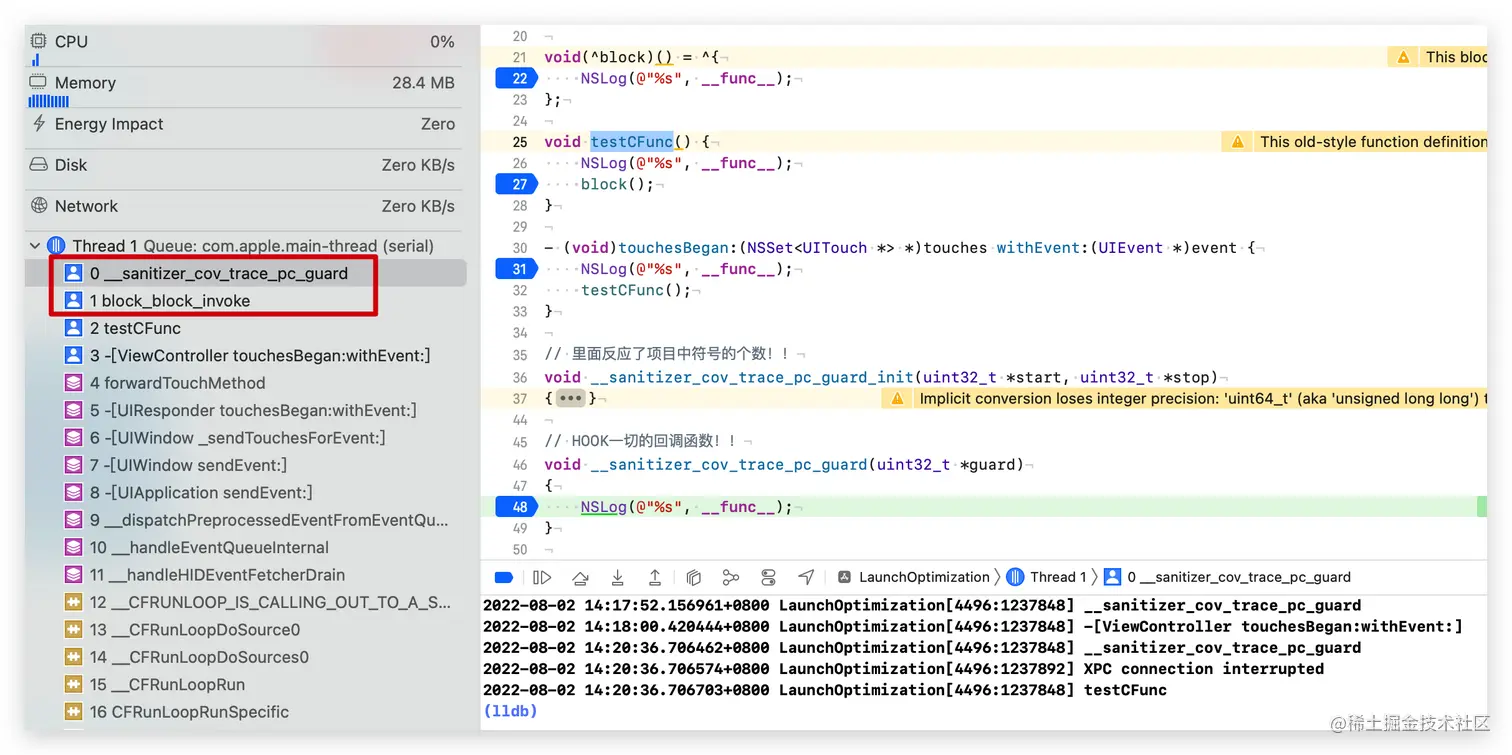Open the LaunchOptimization process jump bar item
The height and width of the screenshot is (755, 1512).
(x=925, y=577)
